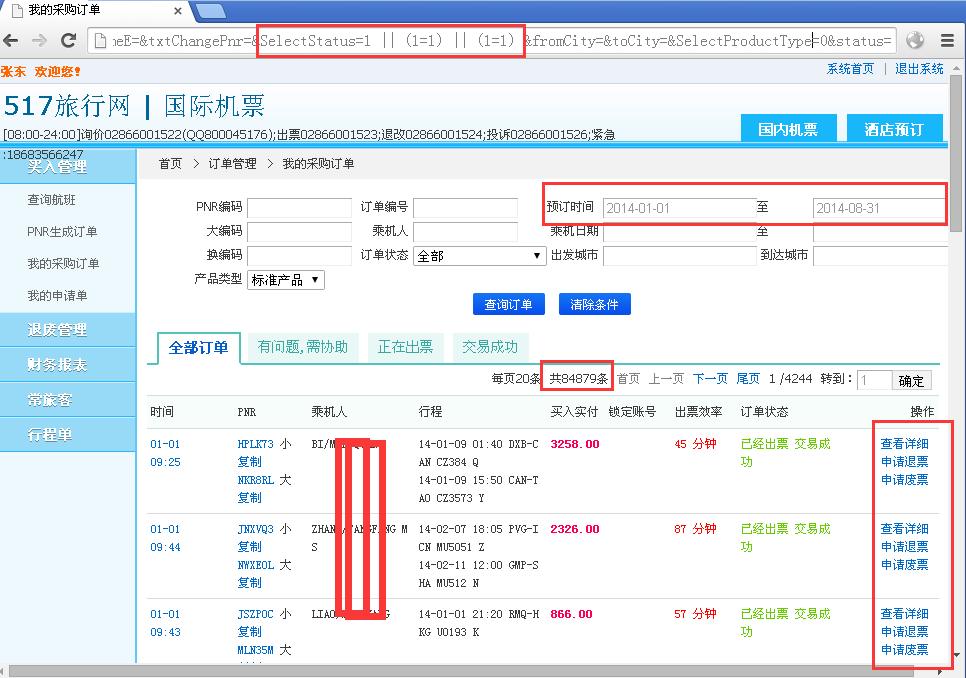Image resolution: width=966 pixels, height=678 pixels.
Task: Click 复制 under HPLK73
Action: [250, 462]
